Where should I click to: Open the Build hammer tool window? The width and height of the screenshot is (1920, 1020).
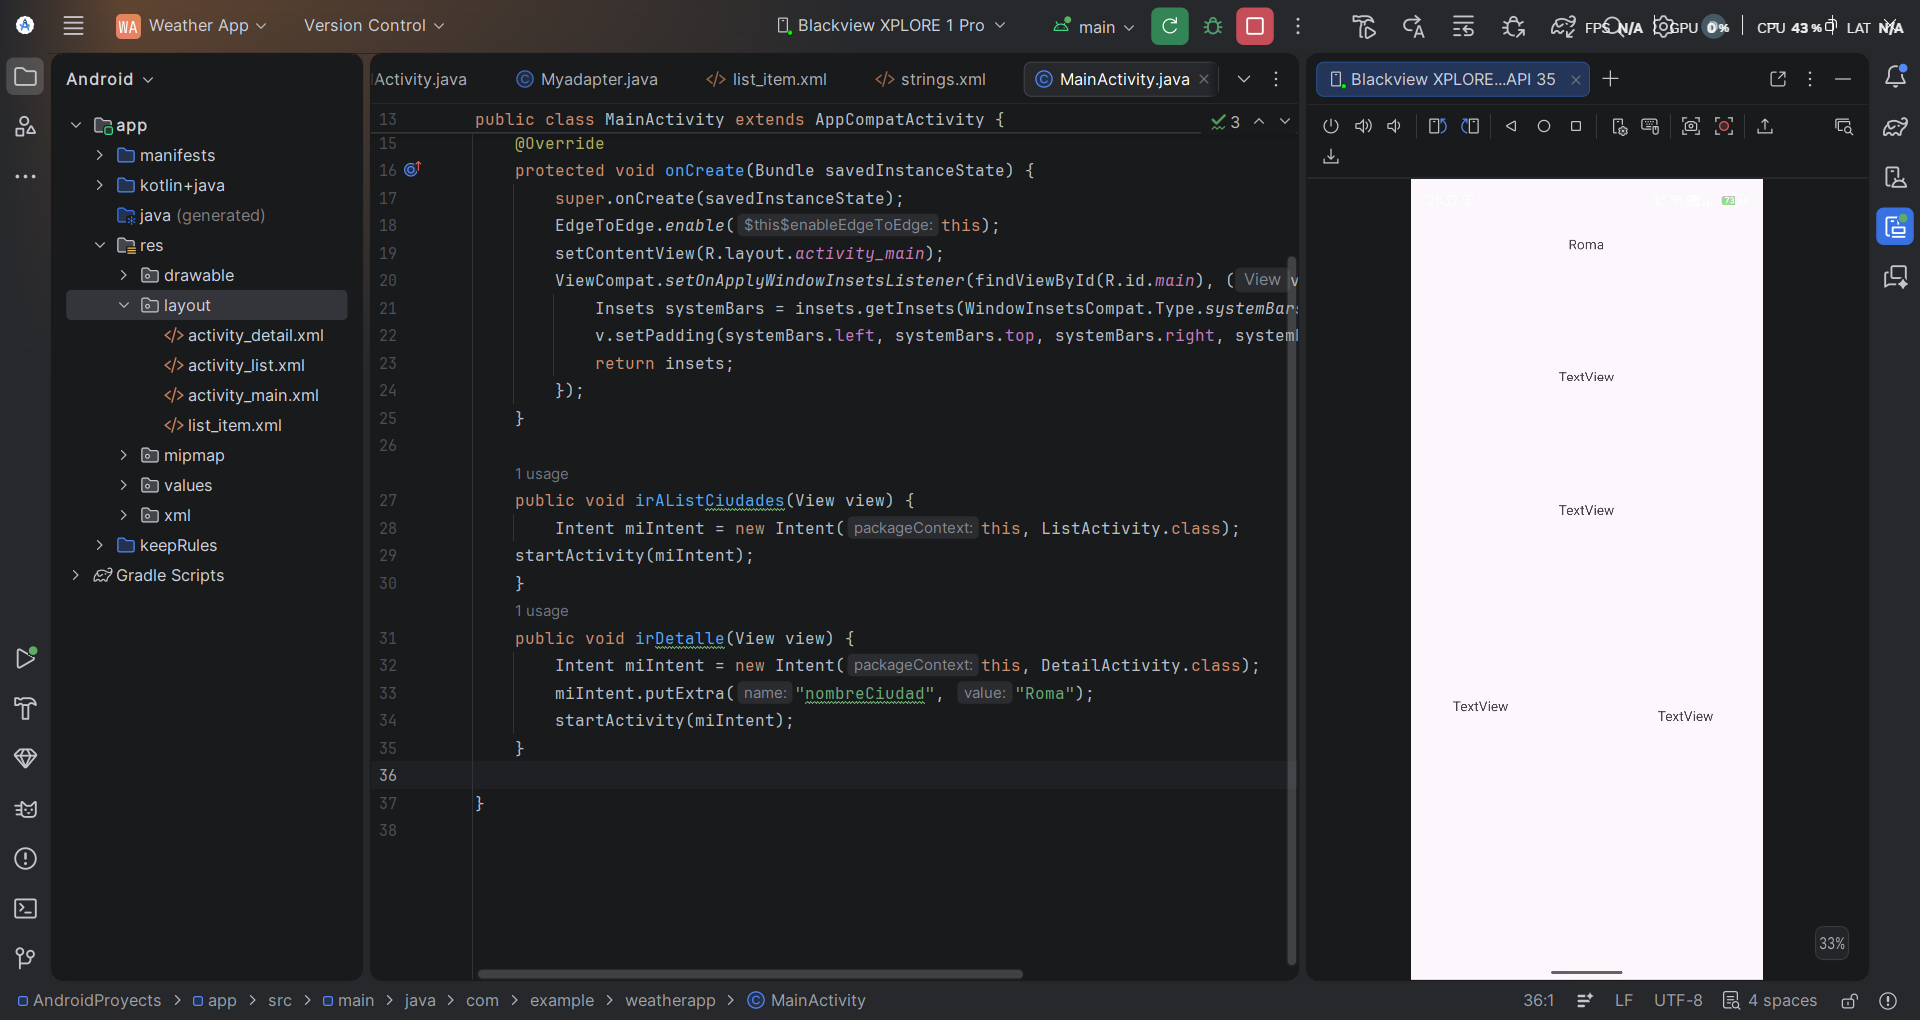coord(26,709)
